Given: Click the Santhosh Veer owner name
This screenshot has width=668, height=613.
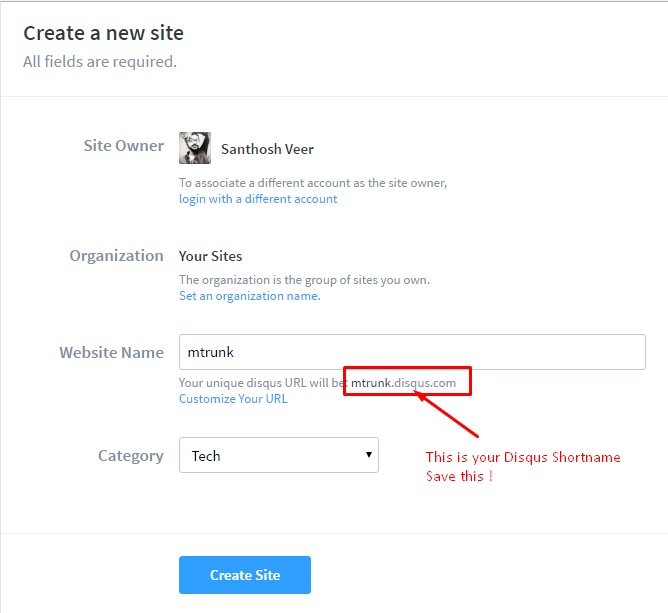Looking at the screenshot, I should coord(267,149).
